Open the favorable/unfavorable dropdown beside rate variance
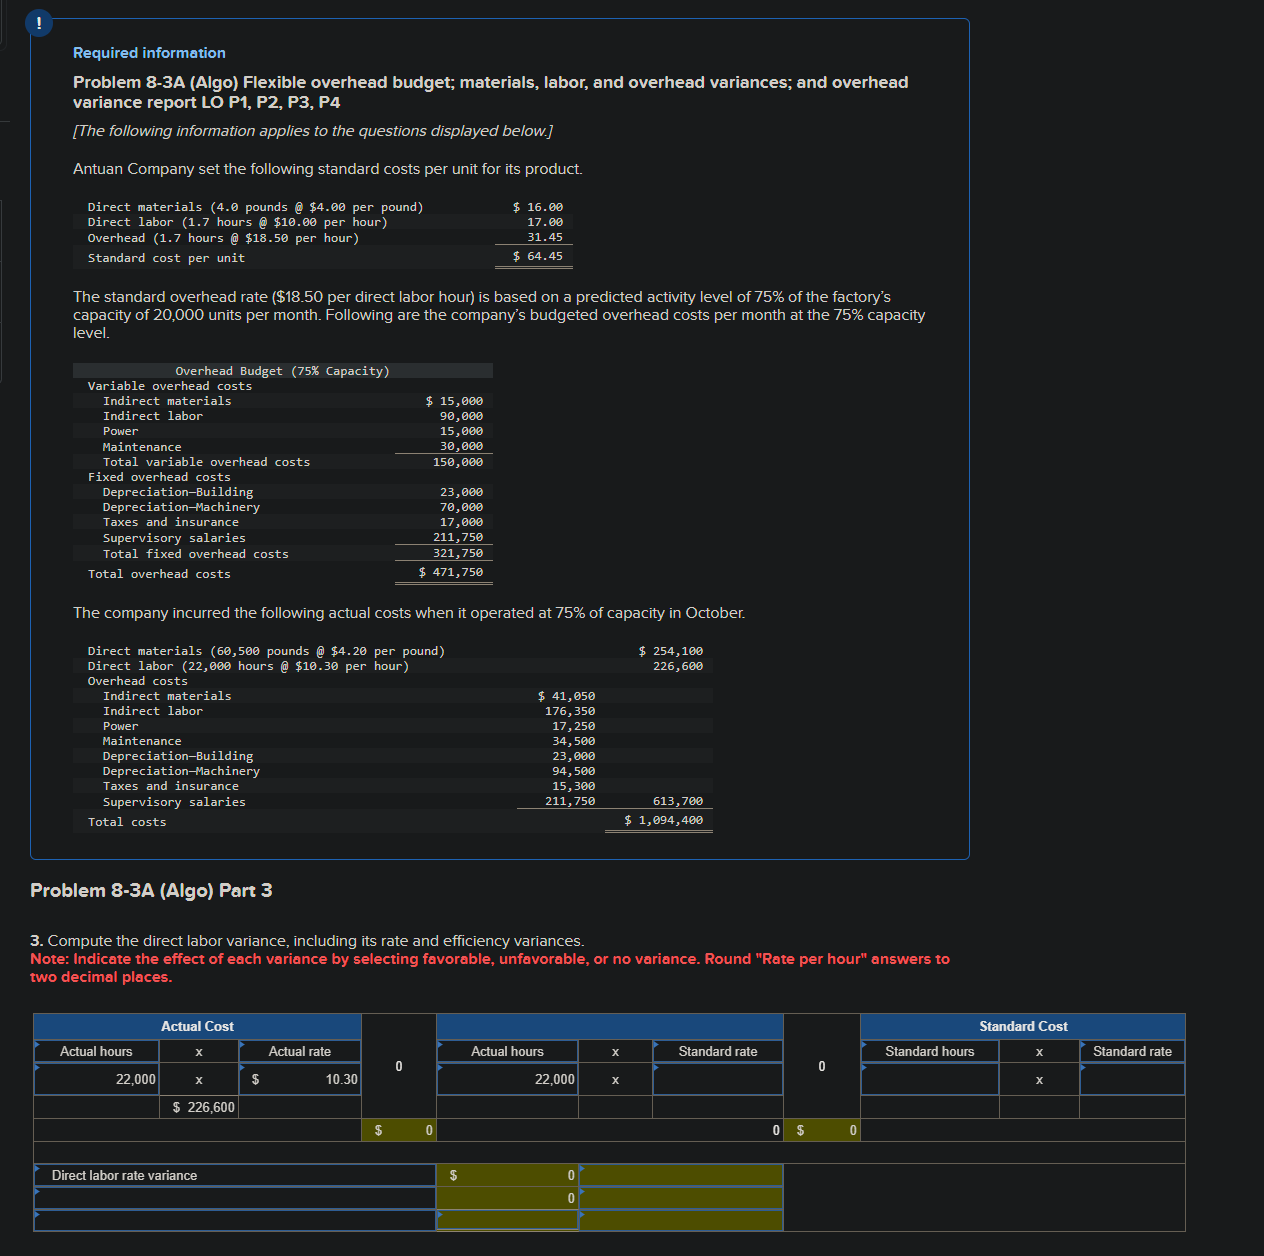 pyautogui.click(x=681, y=1175)
